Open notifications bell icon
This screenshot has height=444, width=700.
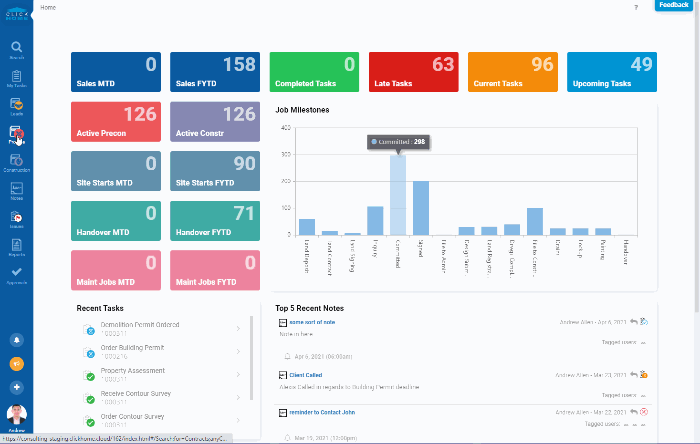click(17, 340)
